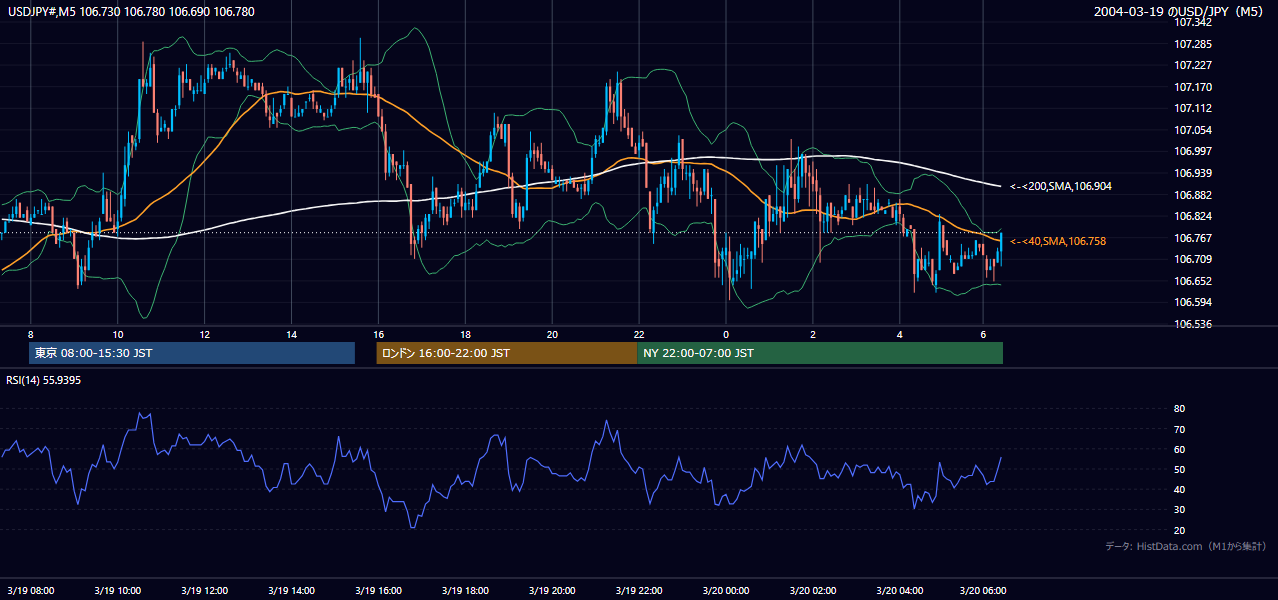Click RSI scale value 50
The height and width of the screenshot is (600, 1278).
(x=1180, y=469)
